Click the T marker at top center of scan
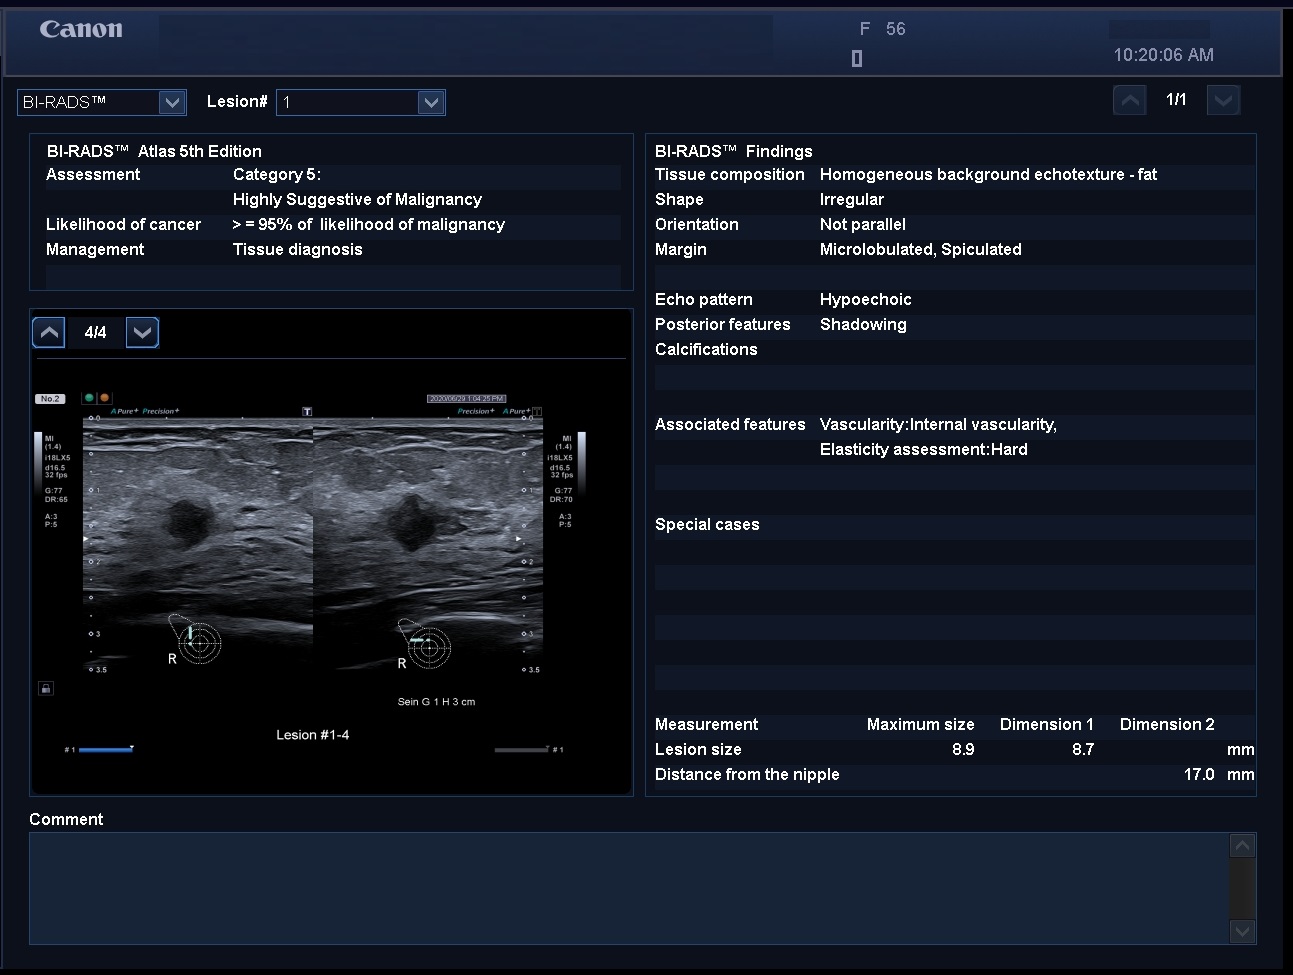Image resolution: width=1293 pixels, height=975 pixels. tap(307, 411)
